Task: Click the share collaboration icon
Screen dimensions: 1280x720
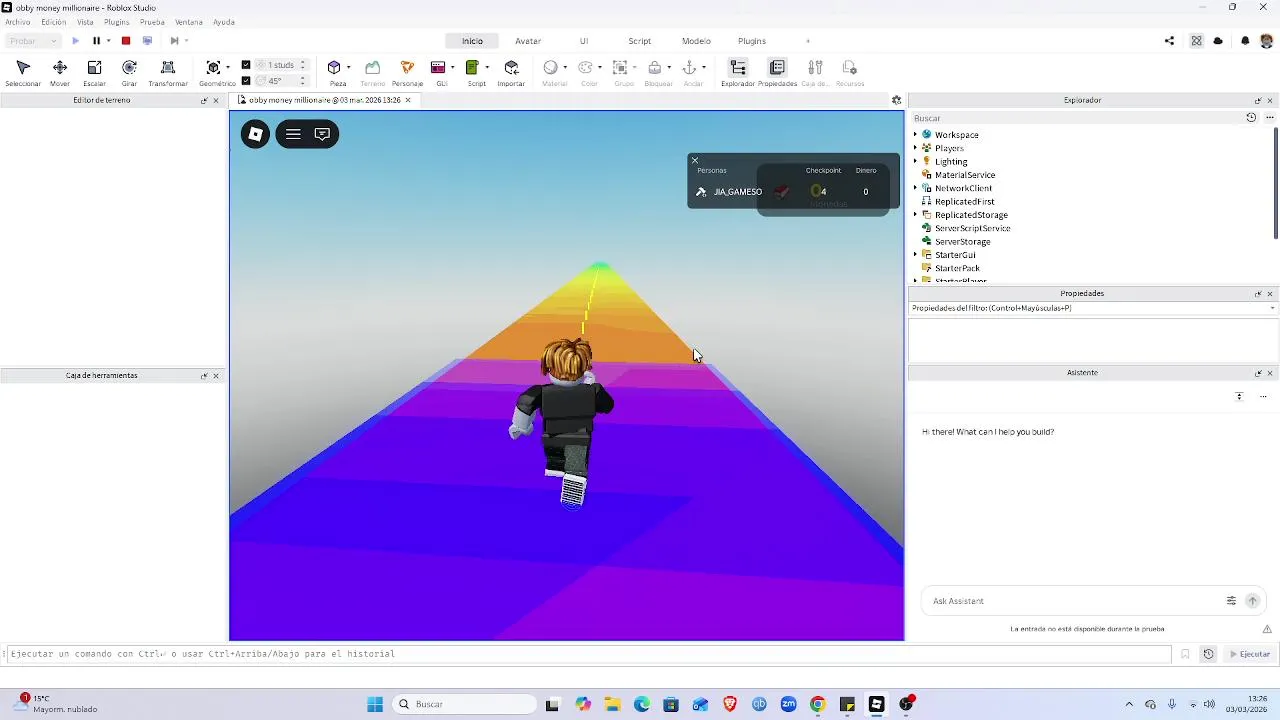Action: (x=1169, y=41)
